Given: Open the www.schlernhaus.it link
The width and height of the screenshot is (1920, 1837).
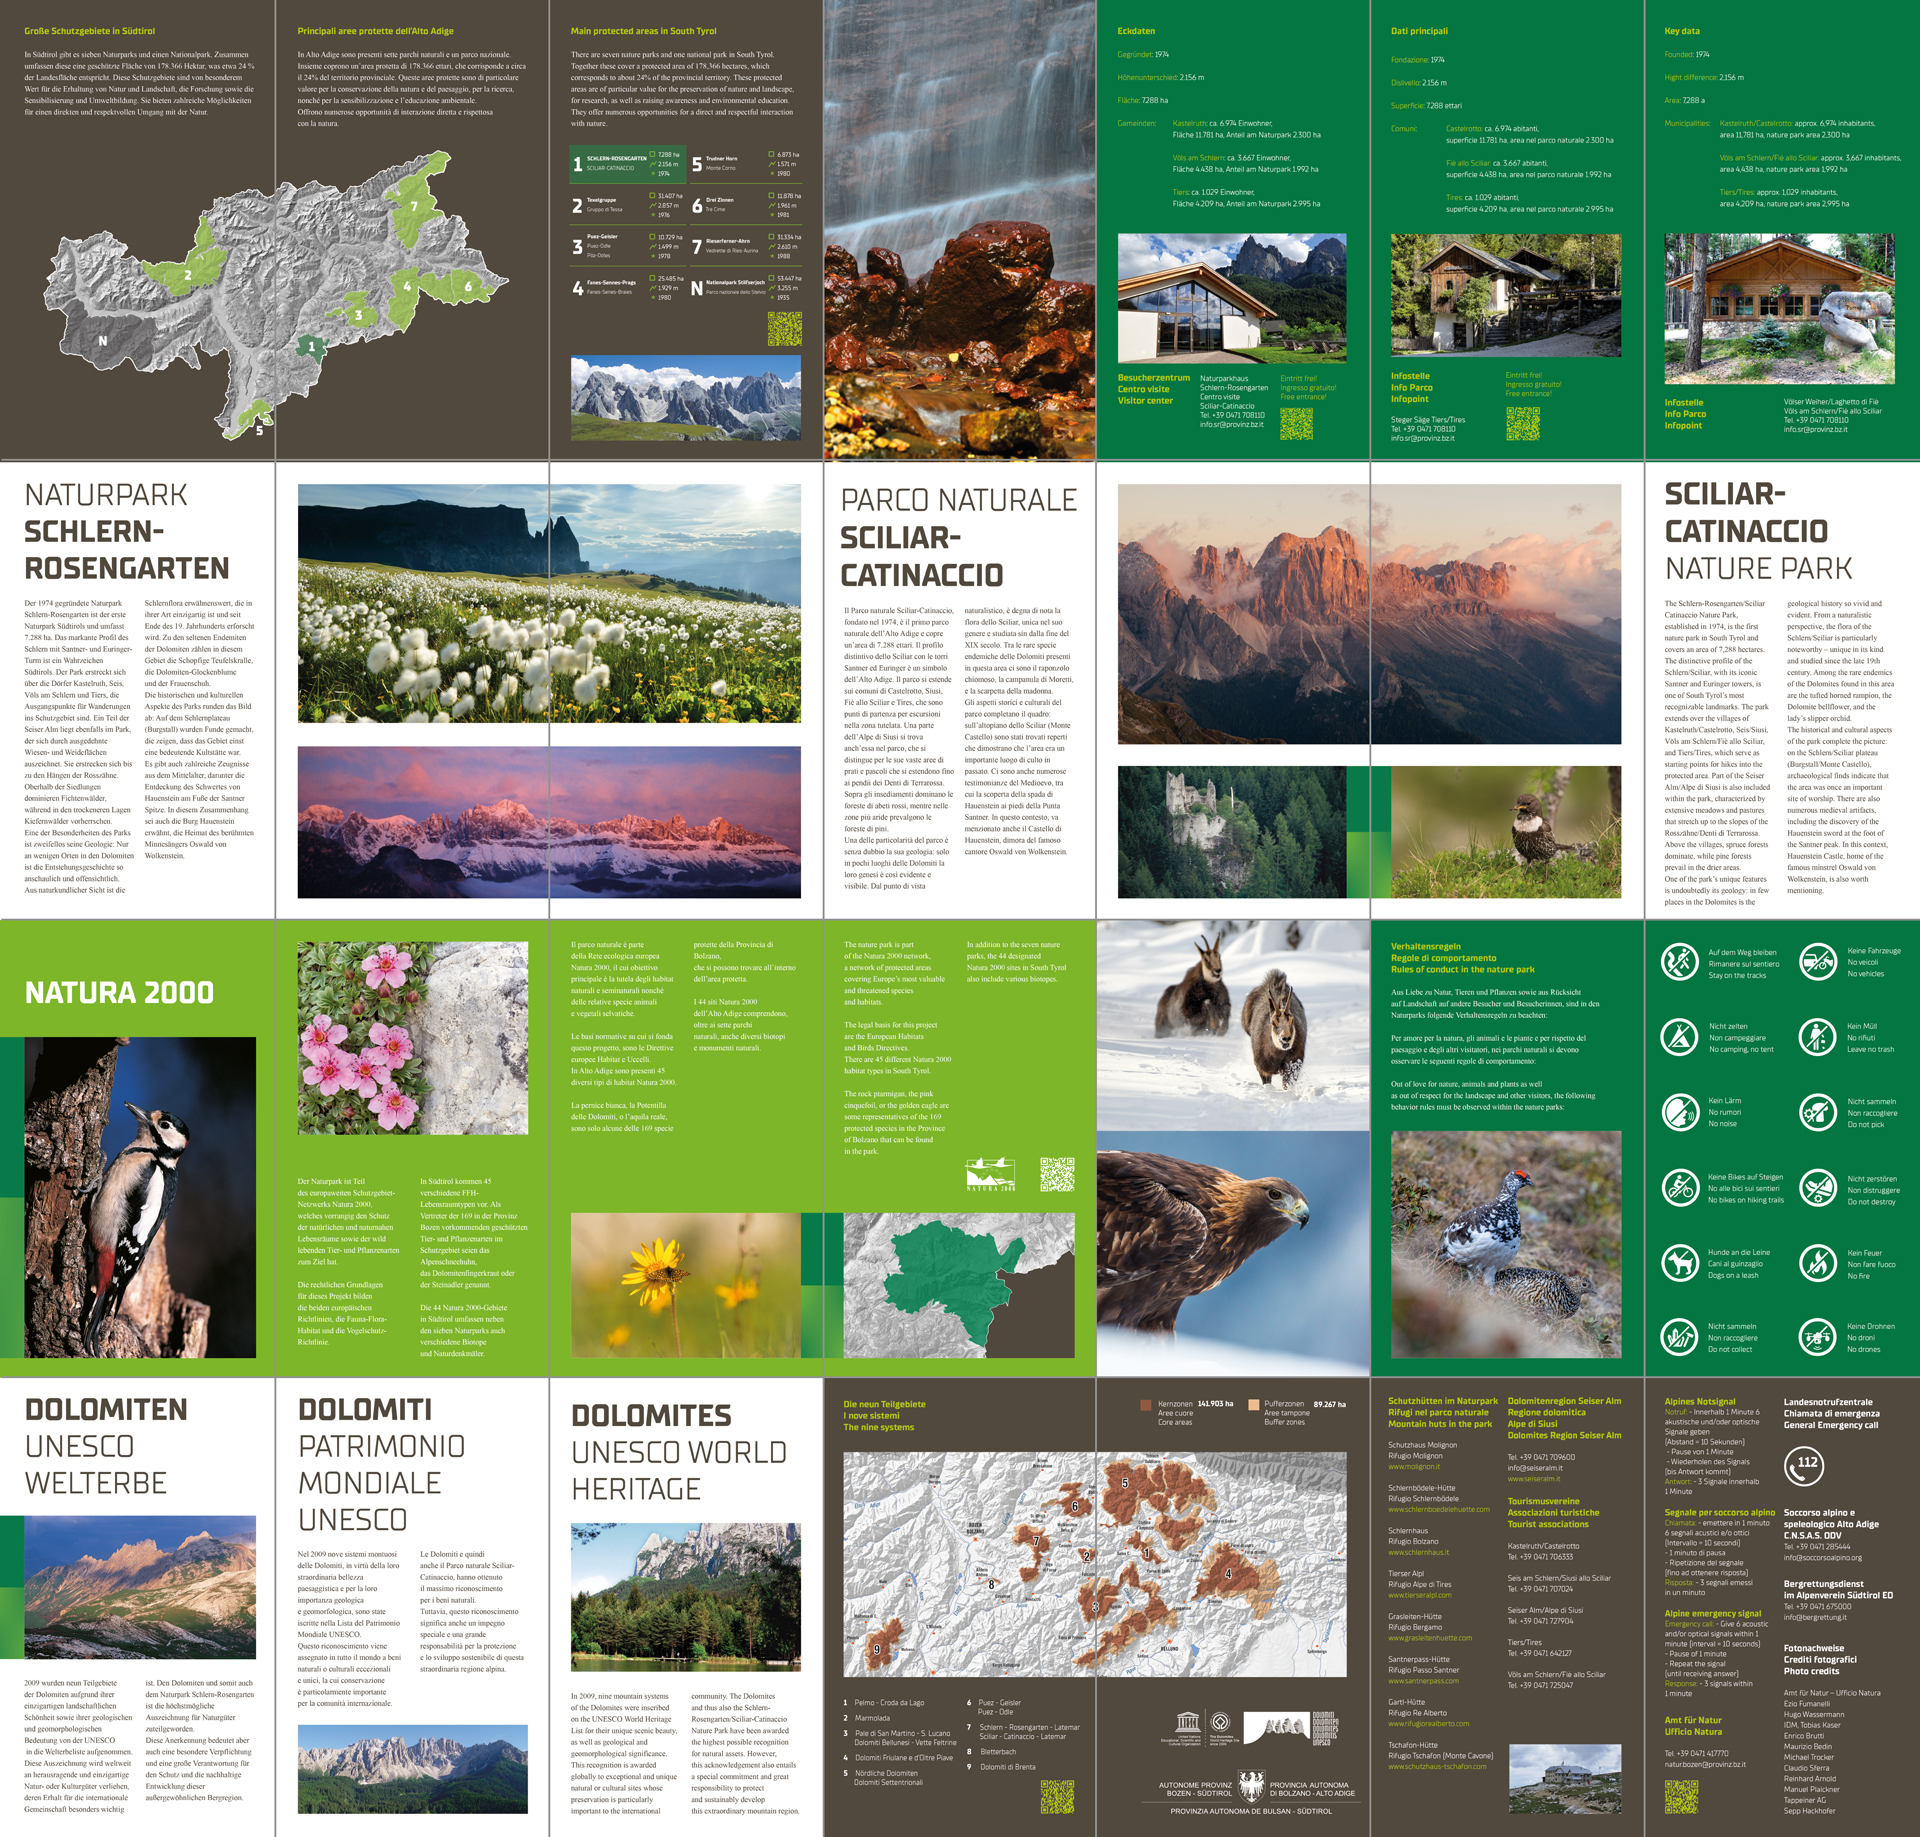Looking at the screenshot, I should click(x=1418, y=1553).
